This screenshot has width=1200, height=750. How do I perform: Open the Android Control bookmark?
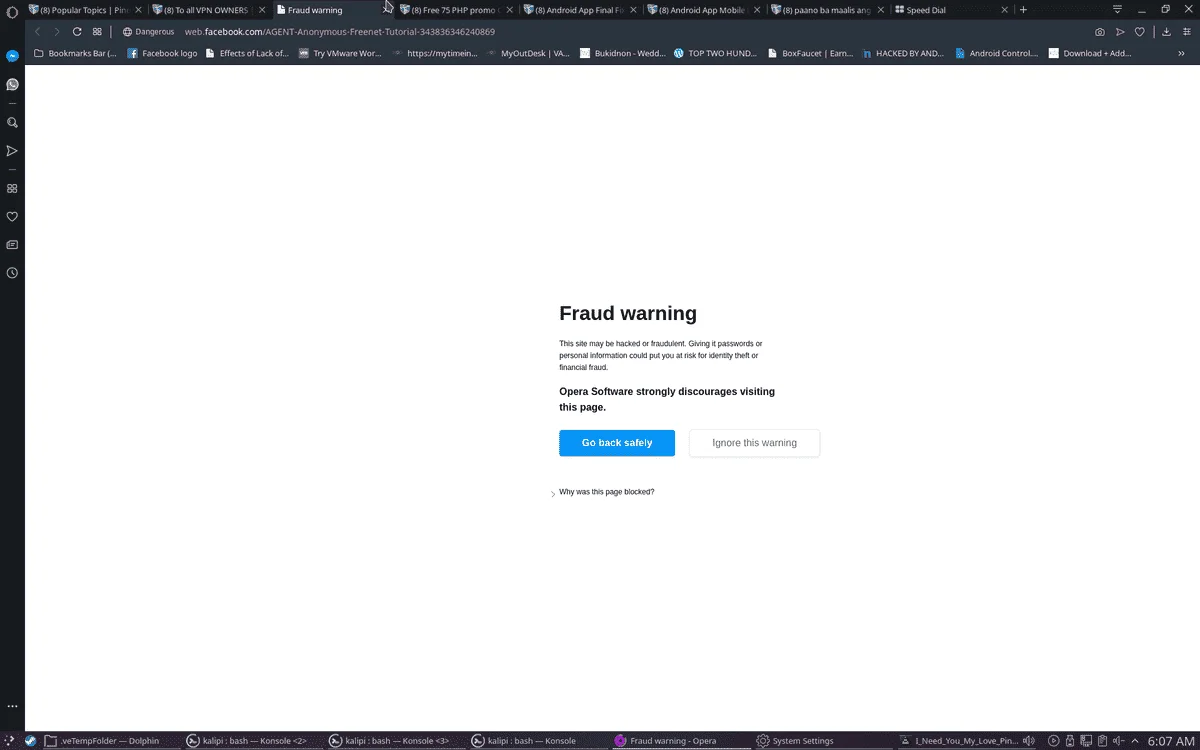pyautogui.click(x=996, y=54)
